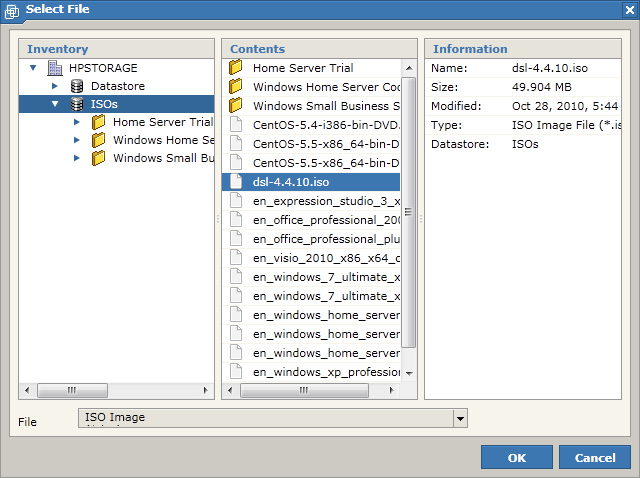Click the Contents panel header
The height and width of the screenshot is (478, 640).
pos(319,49)
